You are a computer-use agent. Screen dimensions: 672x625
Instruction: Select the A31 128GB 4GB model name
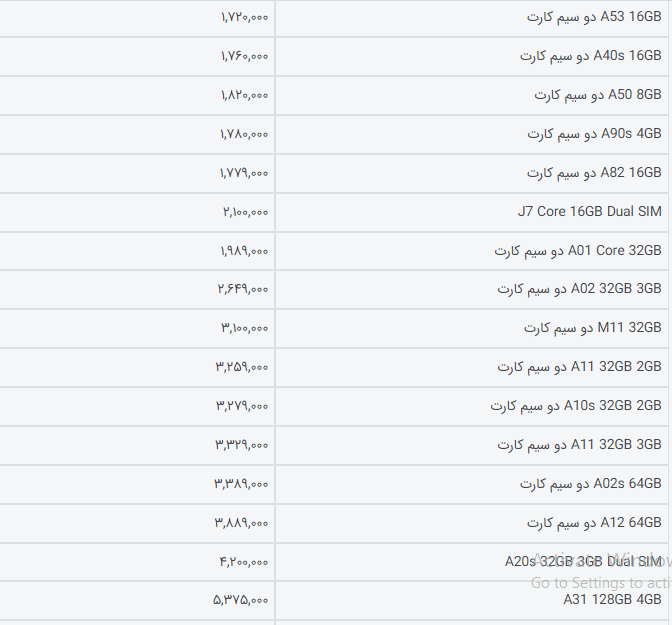pyautogui.click(x=612, y=600)
